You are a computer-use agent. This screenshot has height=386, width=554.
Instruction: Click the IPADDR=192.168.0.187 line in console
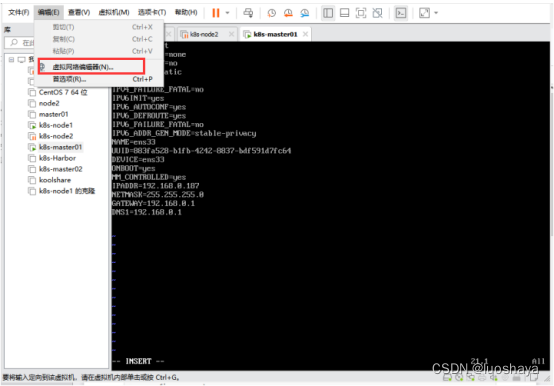155,186
